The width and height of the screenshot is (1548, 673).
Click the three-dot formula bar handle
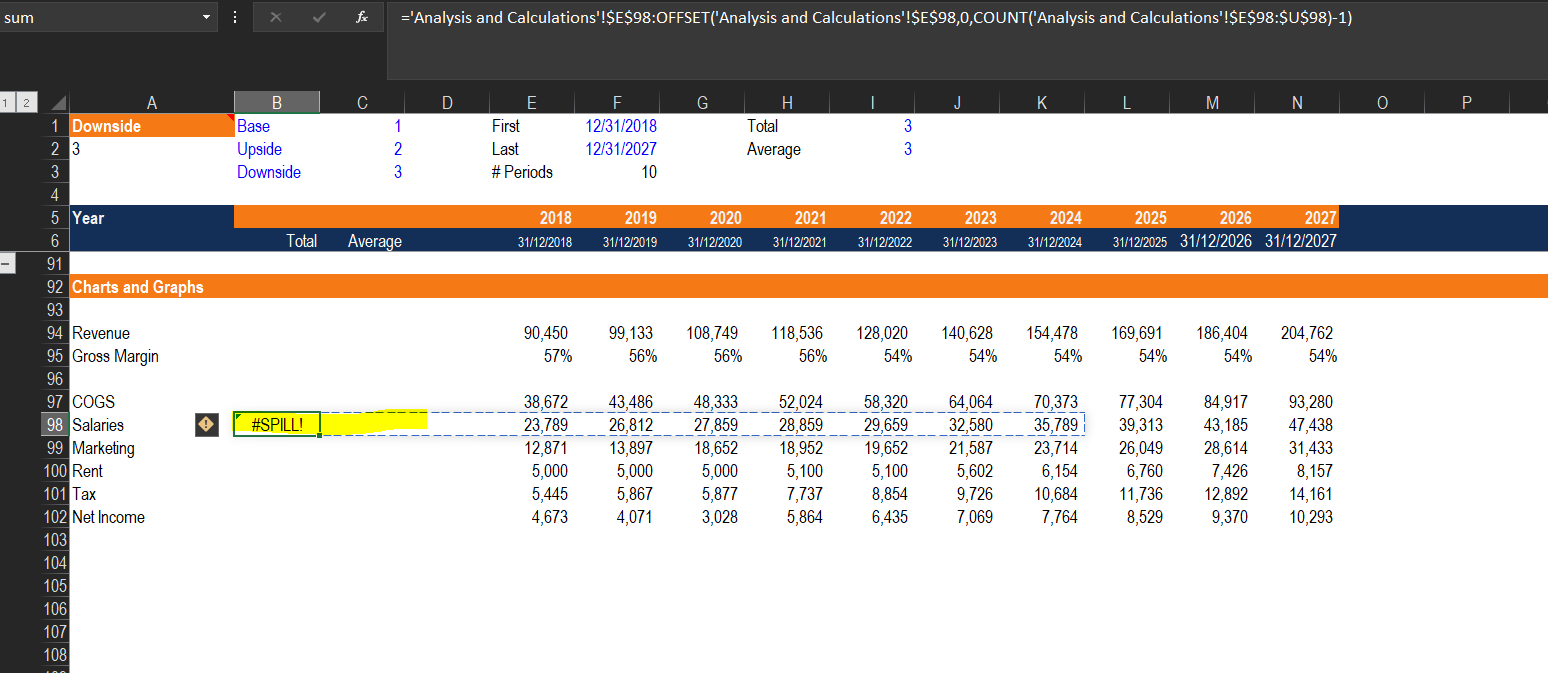235,18
